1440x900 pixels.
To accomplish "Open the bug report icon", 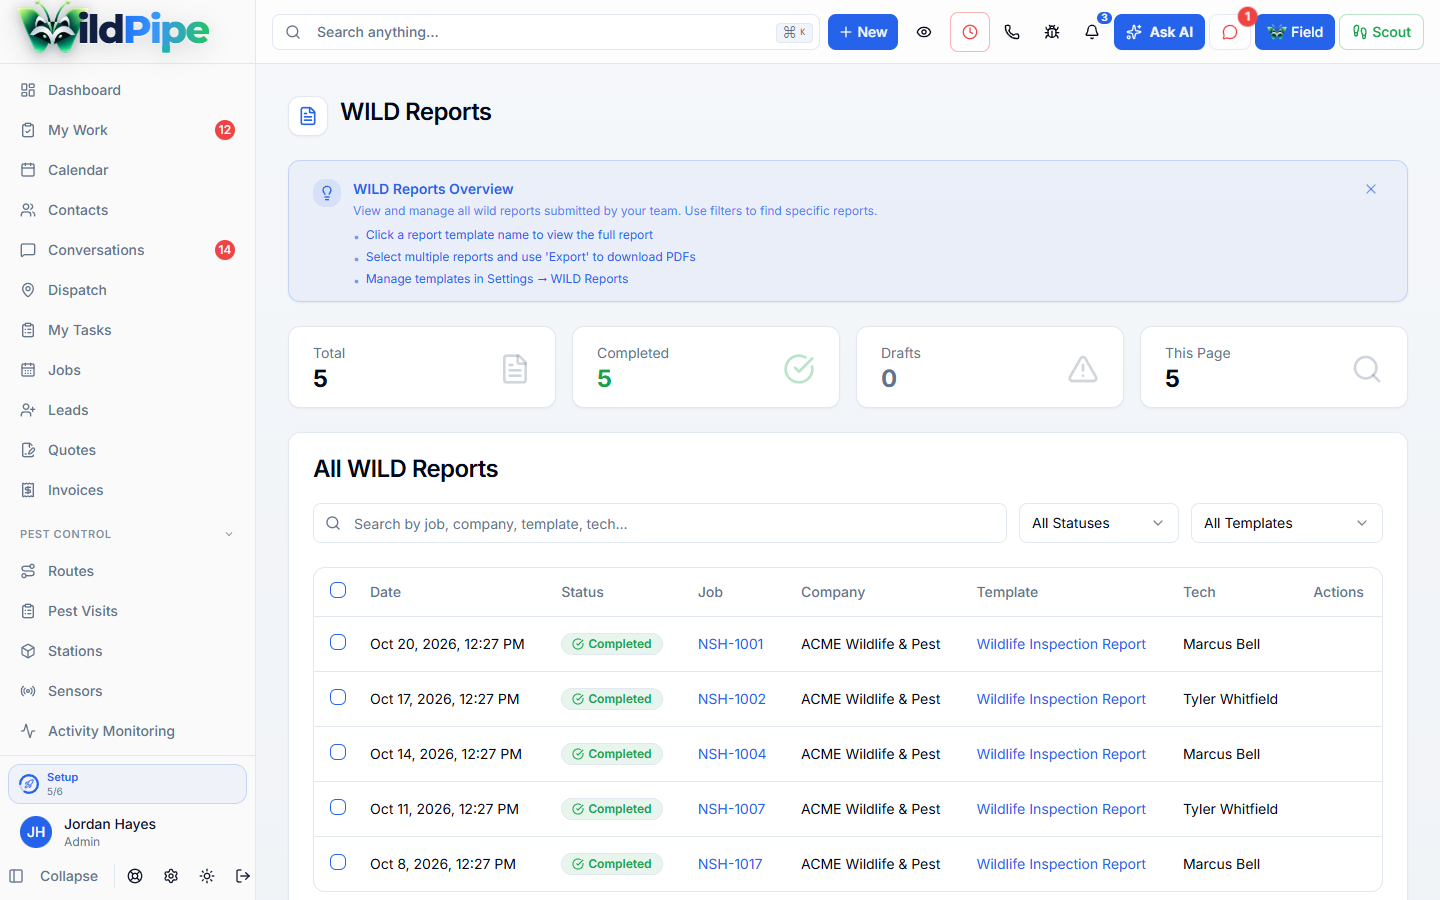I will [1052, 32].
